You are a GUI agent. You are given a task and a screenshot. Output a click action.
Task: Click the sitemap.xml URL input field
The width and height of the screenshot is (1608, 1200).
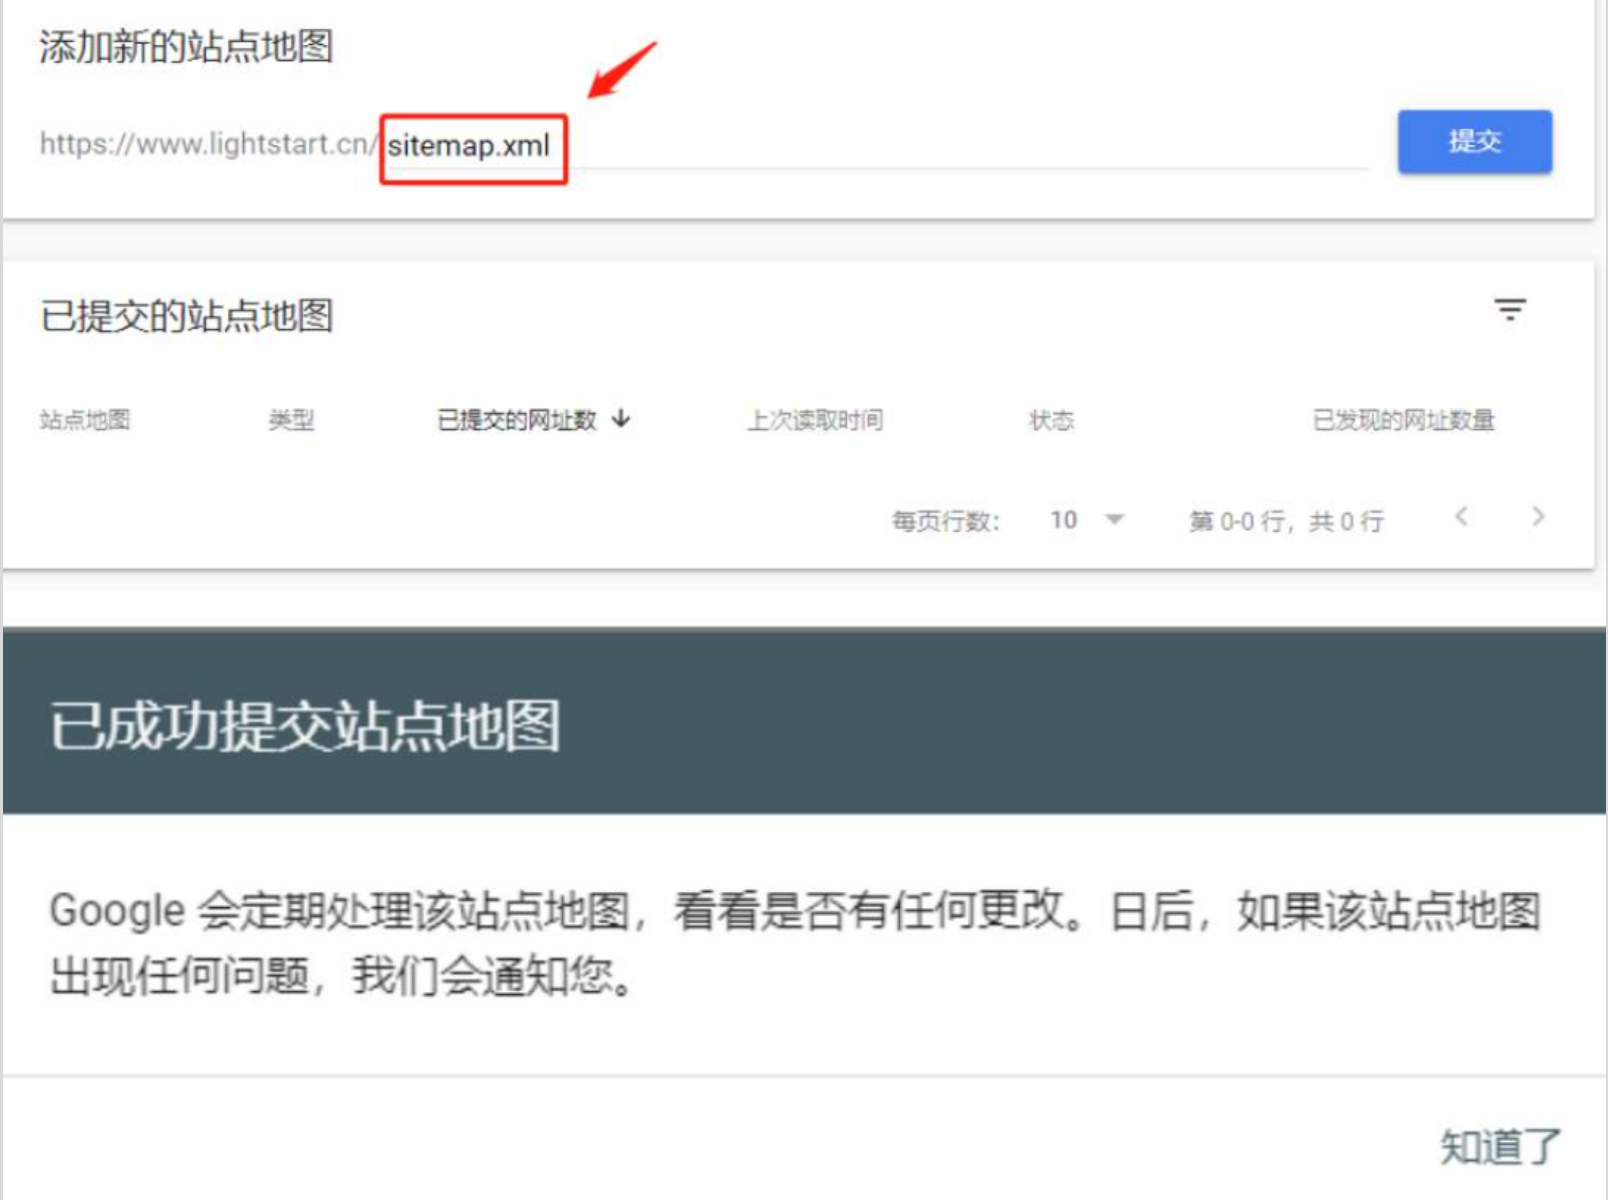point(875,146)
